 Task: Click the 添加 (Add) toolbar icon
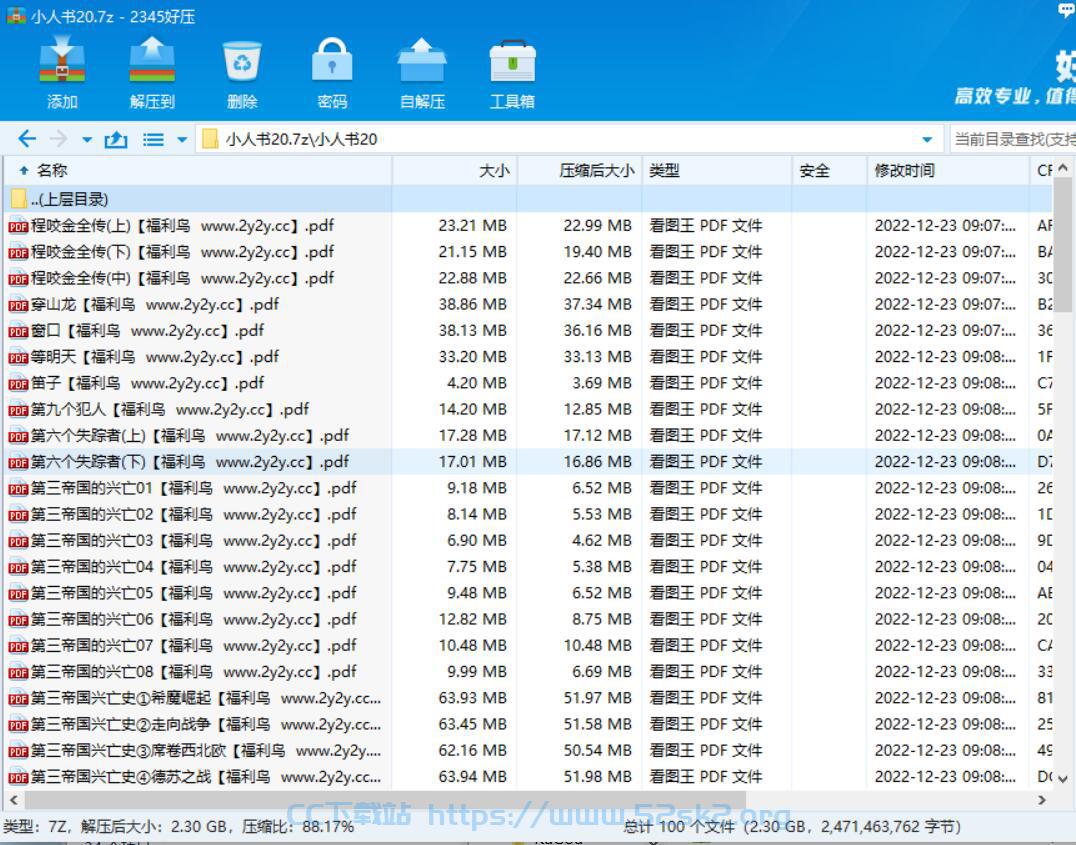click(62, 62)
